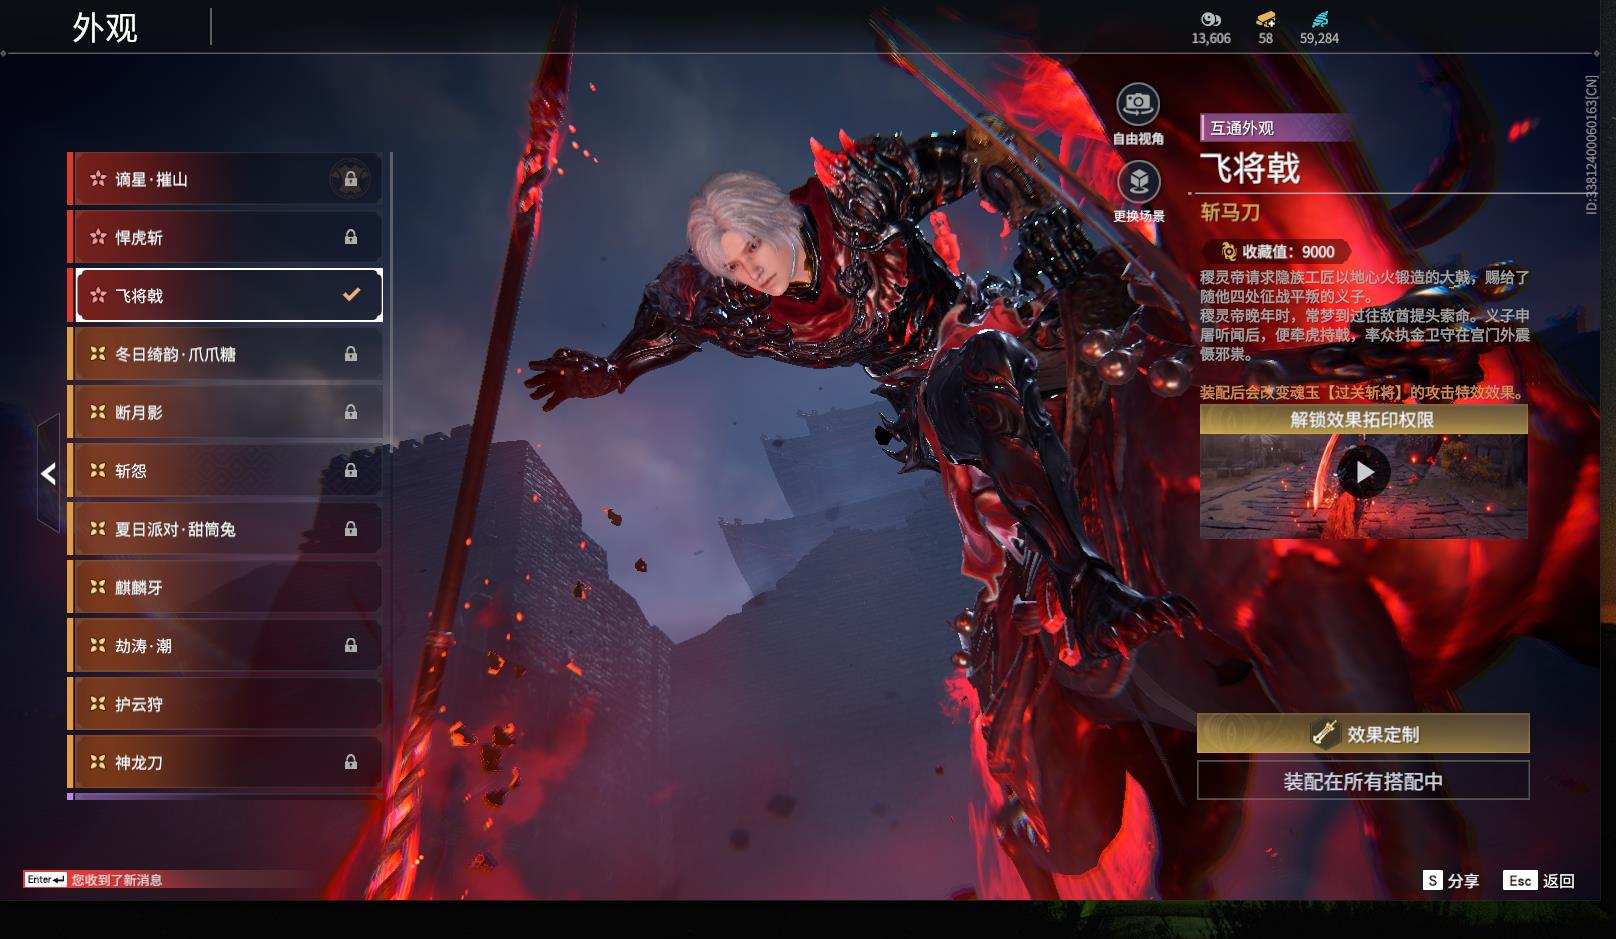
Task: Click the lock icon on 断月影
Action: pos(351,412)
